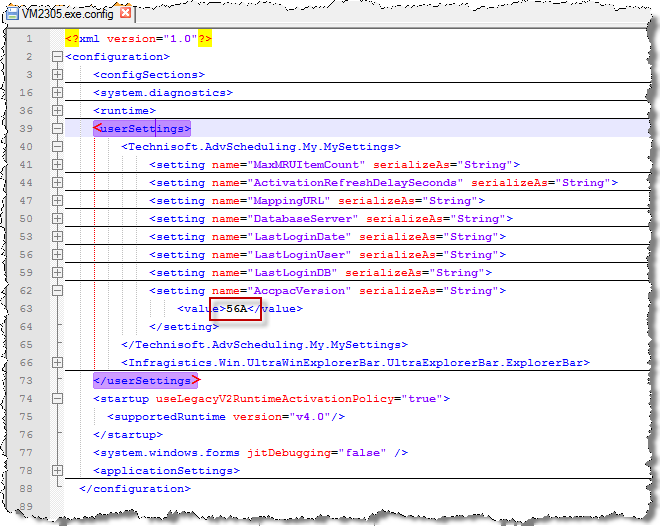The height and width of the screenshot is (526, 660).
Task: Close the VM2305.exe.config tab
Action: tap(125, 13)
